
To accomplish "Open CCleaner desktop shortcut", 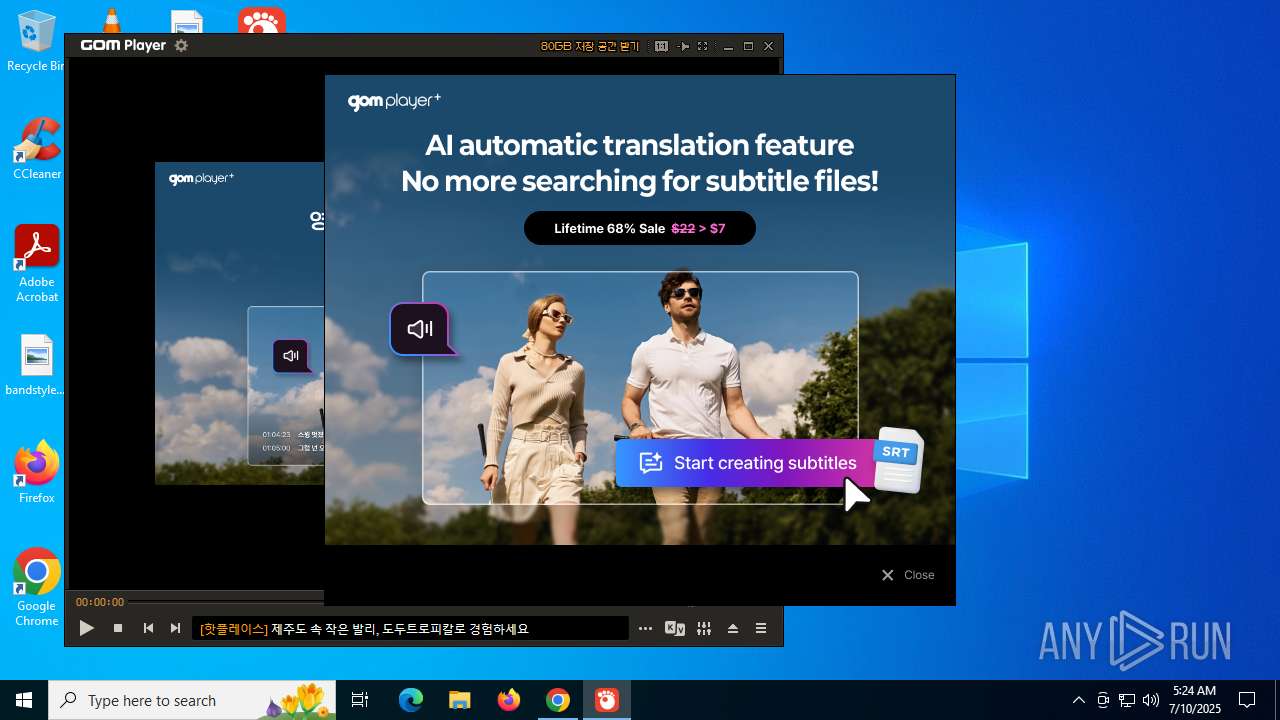I will tap(37, 150).
